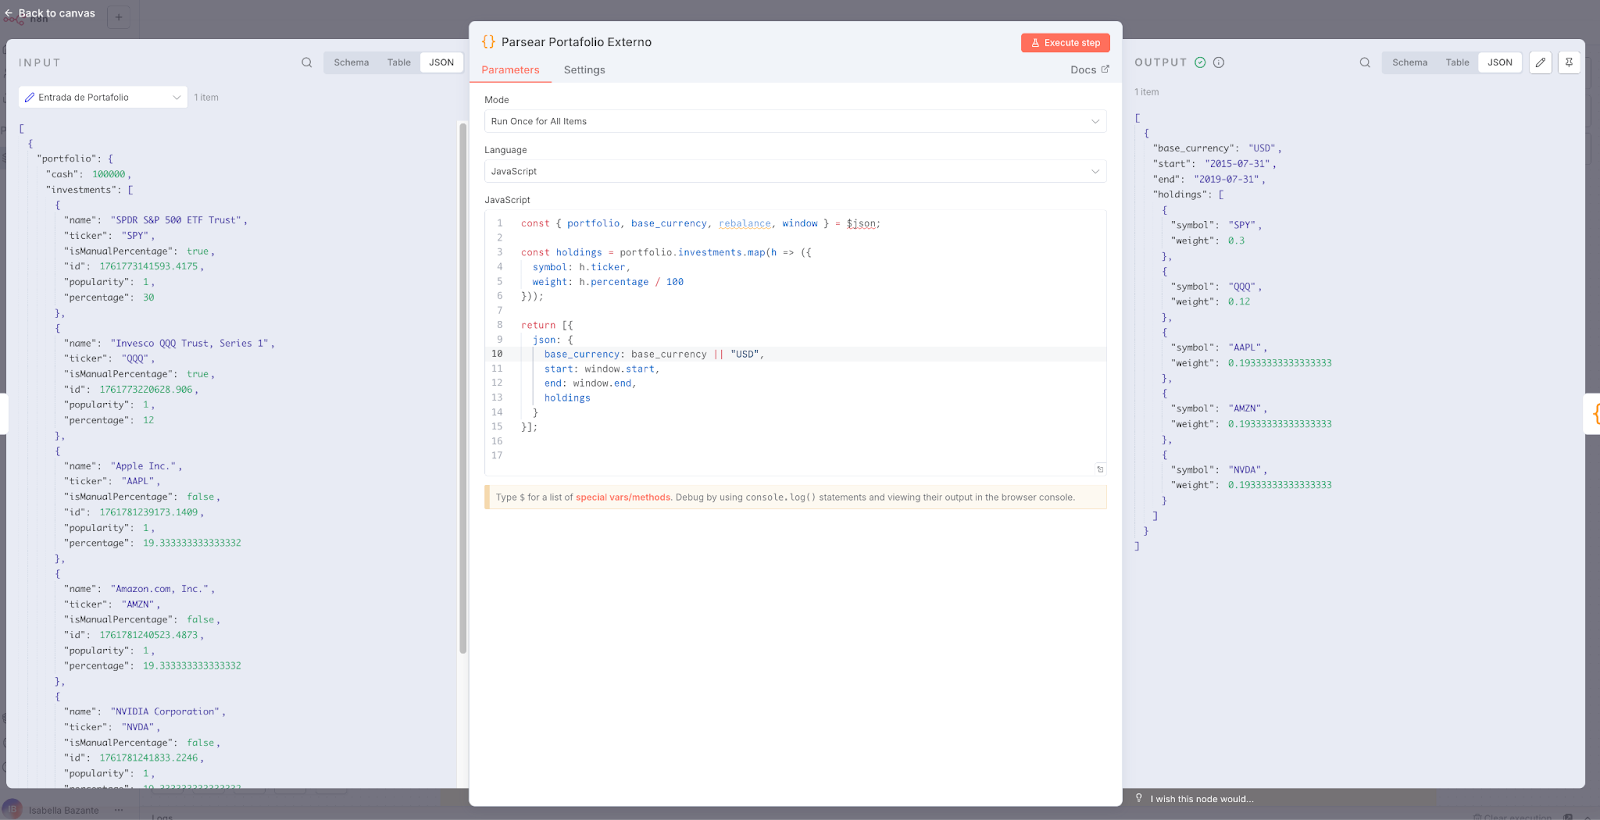This screenshot has height=820, width=1600.
Task: Click the expand icon at code editor corner
Action: (x=1100, y=469)
